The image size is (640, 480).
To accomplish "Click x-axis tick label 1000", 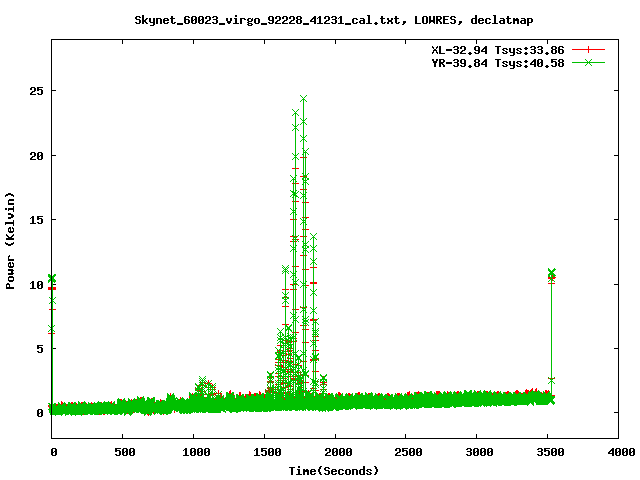I will tap(196, 452).
